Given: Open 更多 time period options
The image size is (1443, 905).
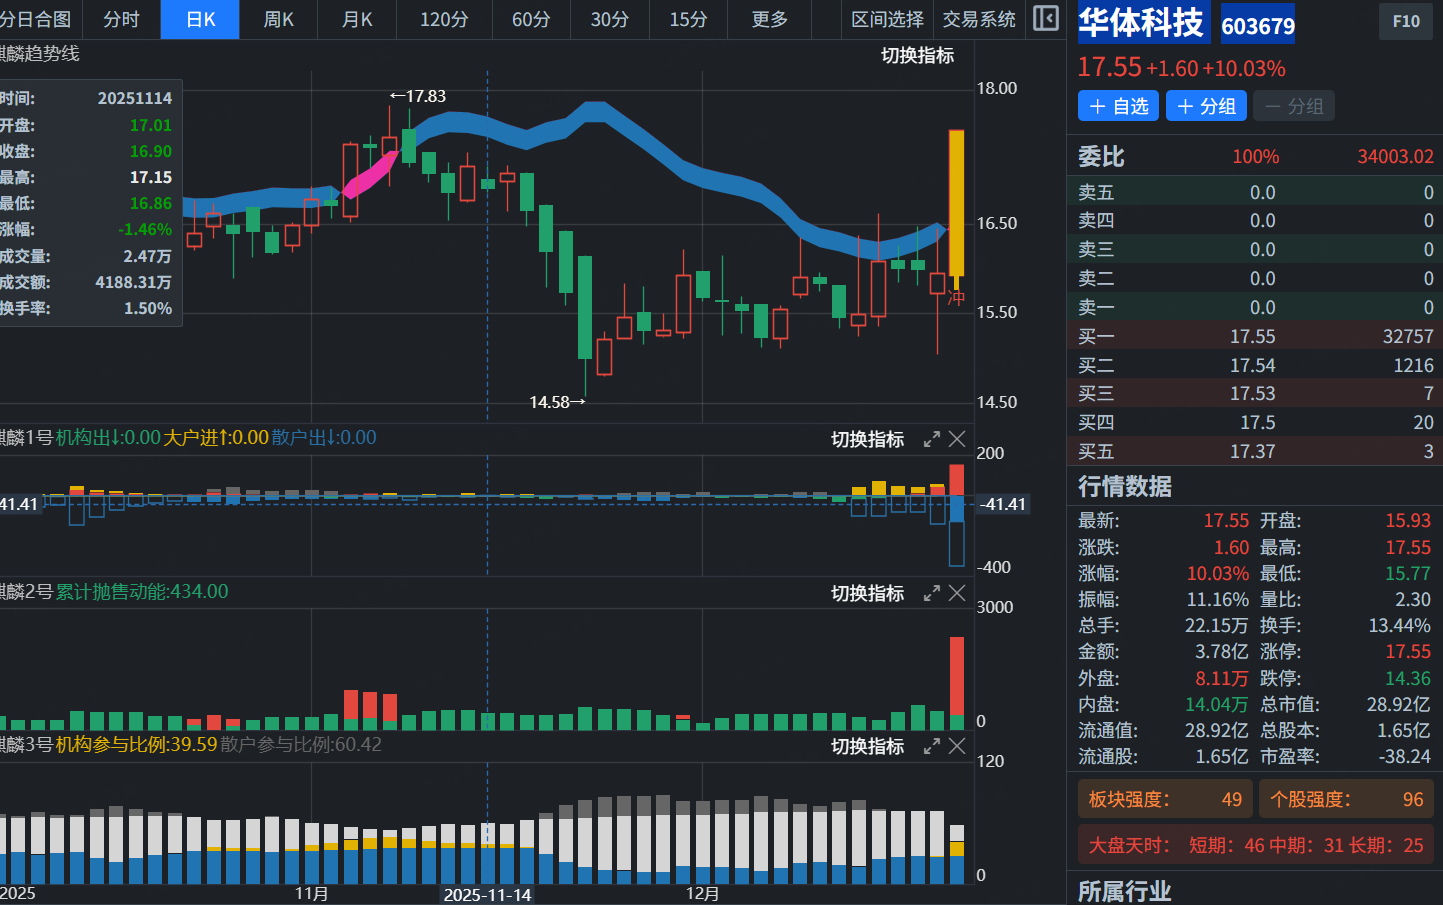Looking at the screenshot, I should (x=769, y=20).
